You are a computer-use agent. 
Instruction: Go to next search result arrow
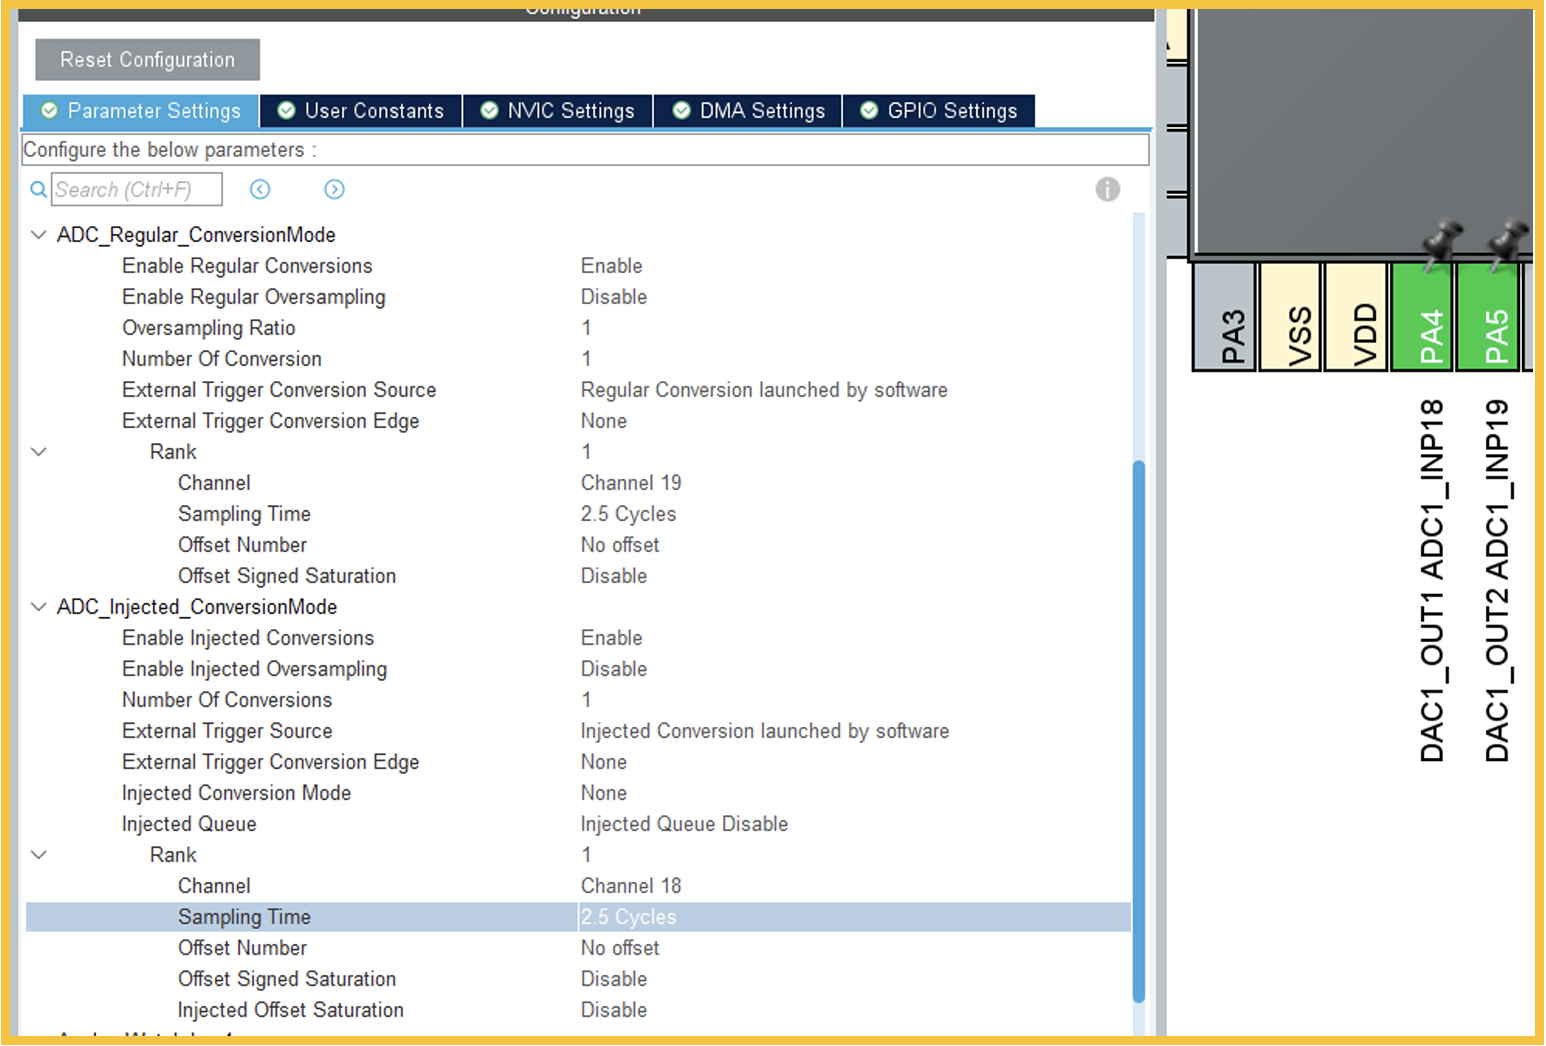334,189
